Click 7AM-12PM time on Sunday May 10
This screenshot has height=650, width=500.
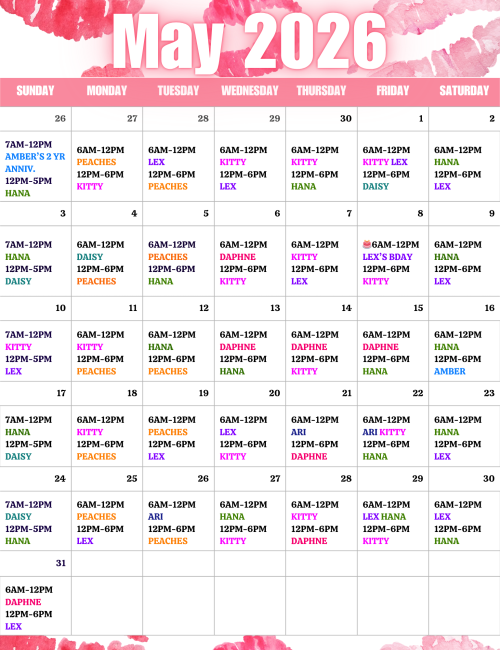[x=29, y=335]
